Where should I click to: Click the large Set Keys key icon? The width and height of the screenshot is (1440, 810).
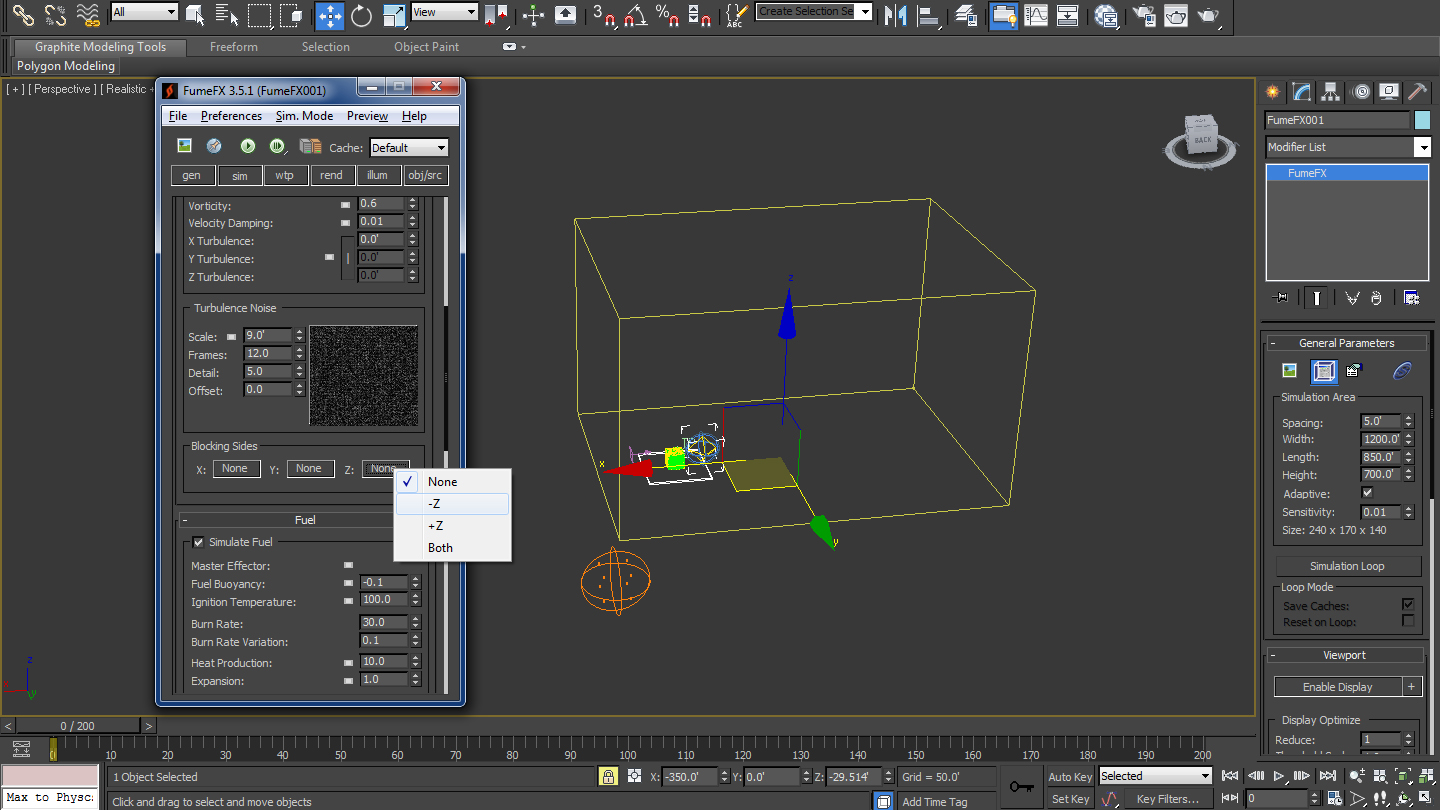click(x=1021, y=786)
